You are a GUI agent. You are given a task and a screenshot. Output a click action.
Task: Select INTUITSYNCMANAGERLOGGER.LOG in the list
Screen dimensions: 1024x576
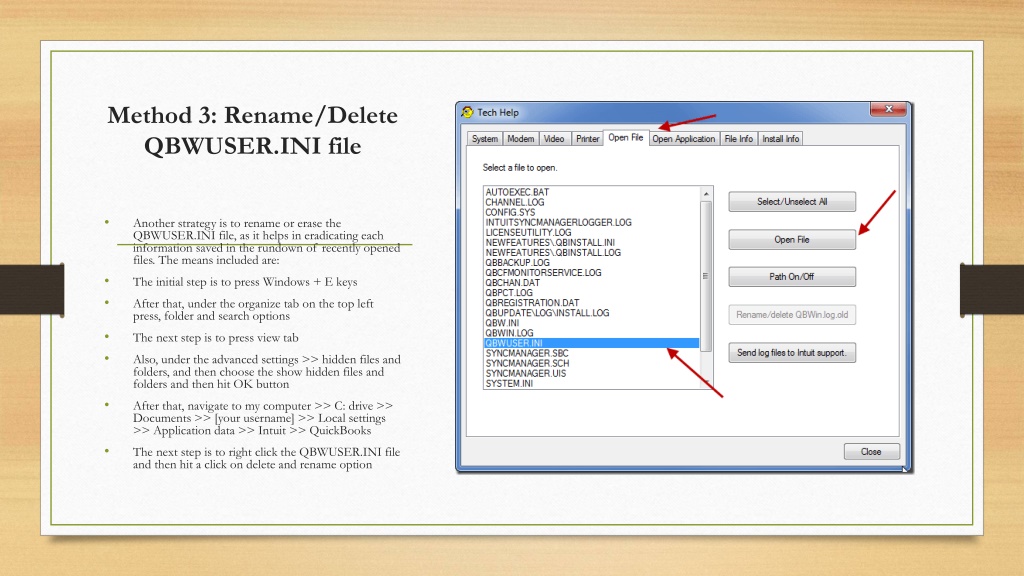(x=558, y=223)
